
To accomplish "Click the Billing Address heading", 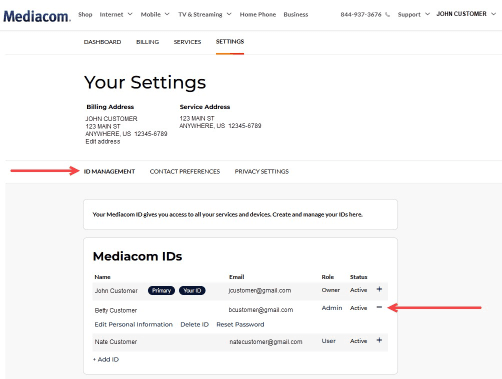I will (x=110, y=107).
